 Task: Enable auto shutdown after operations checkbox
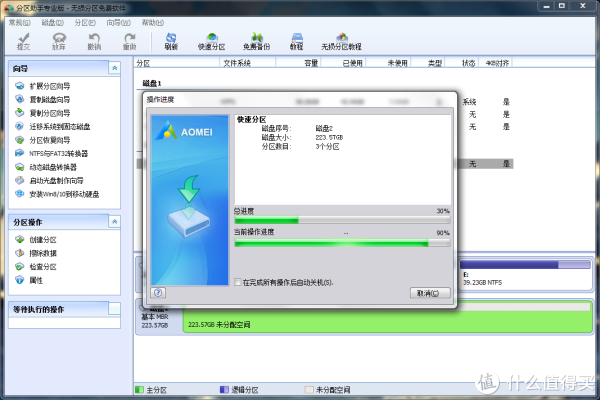pyautogui.click(x=238, y=282)
